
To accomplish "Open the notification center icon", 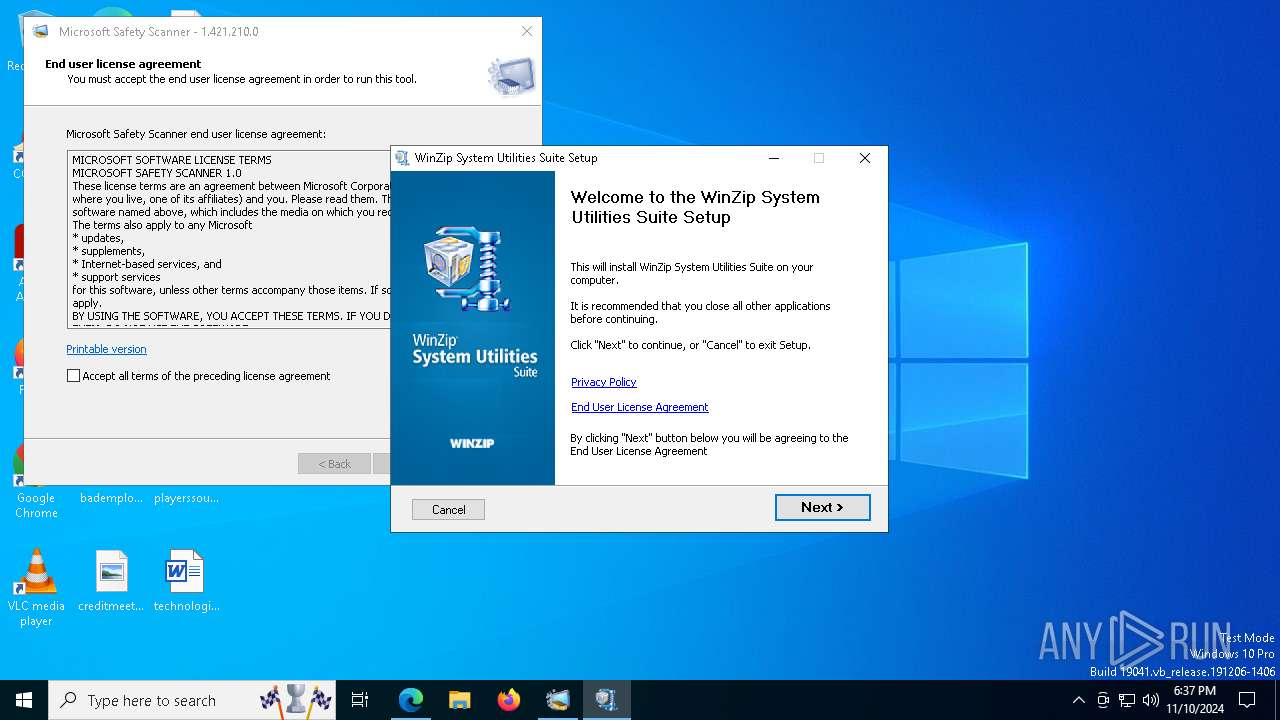I will [1247, 700].
